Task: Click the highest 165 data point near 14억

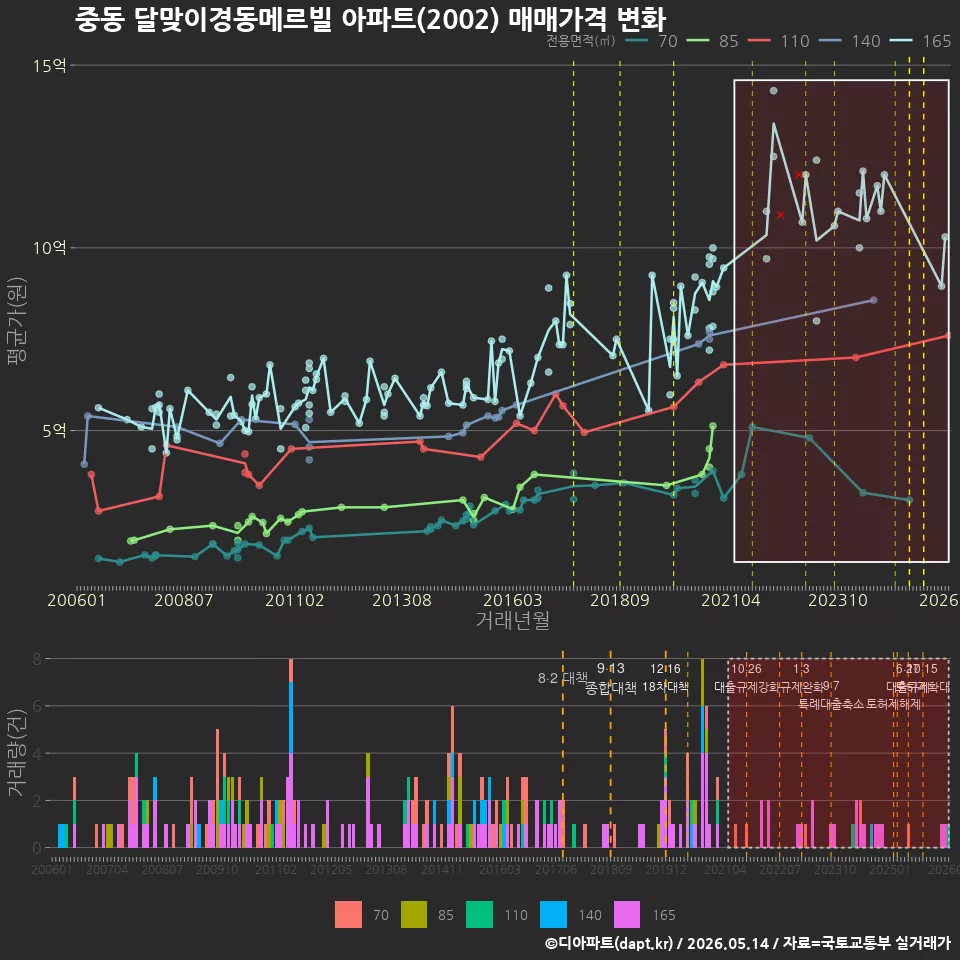Action: tap(773, 91)
